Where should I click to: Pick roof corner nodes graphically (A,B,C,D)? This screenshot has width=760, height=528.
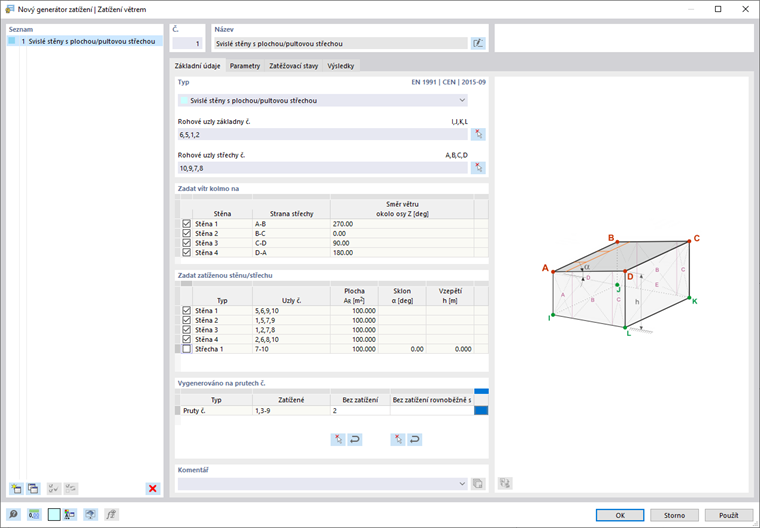pos(478,168)
